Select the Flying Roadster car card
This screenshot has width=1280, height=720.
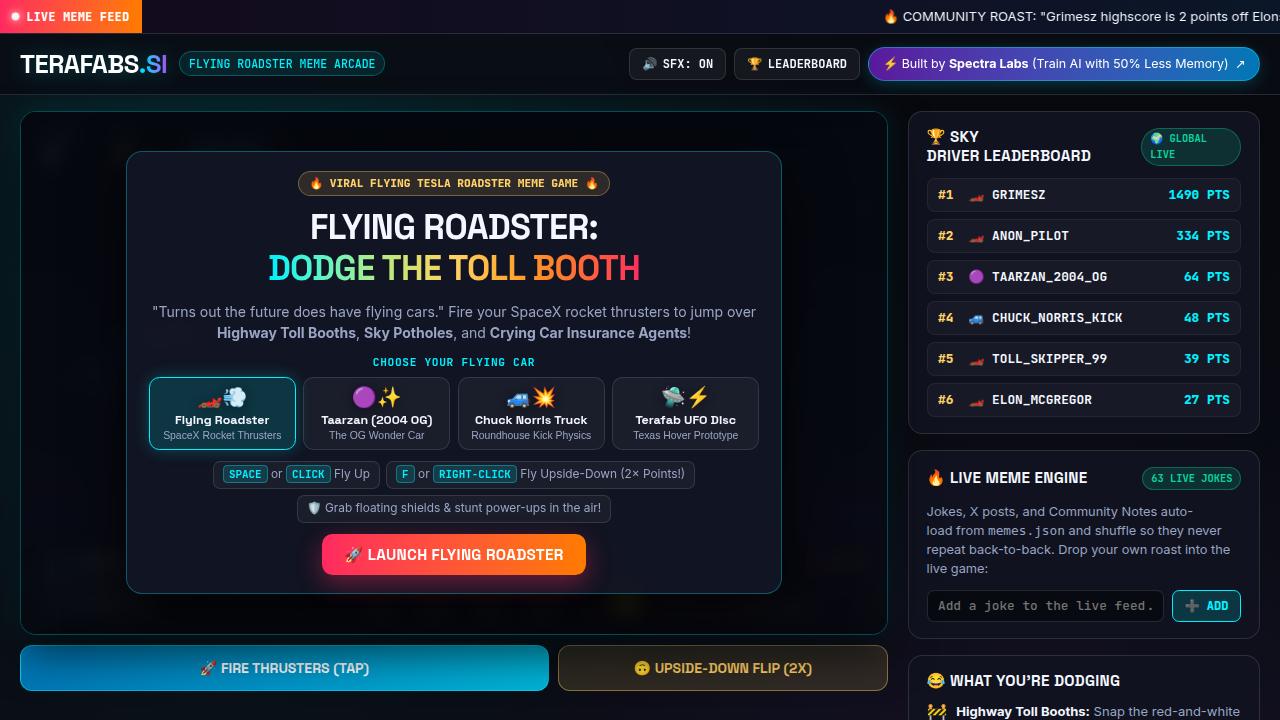click(222, 414)
